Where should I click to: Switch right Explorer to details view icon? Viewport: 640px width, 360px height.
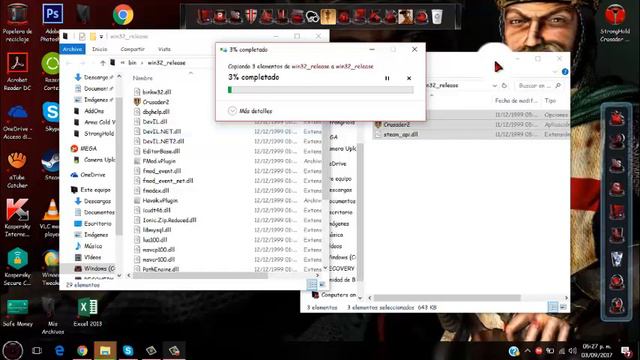[553, 307]
